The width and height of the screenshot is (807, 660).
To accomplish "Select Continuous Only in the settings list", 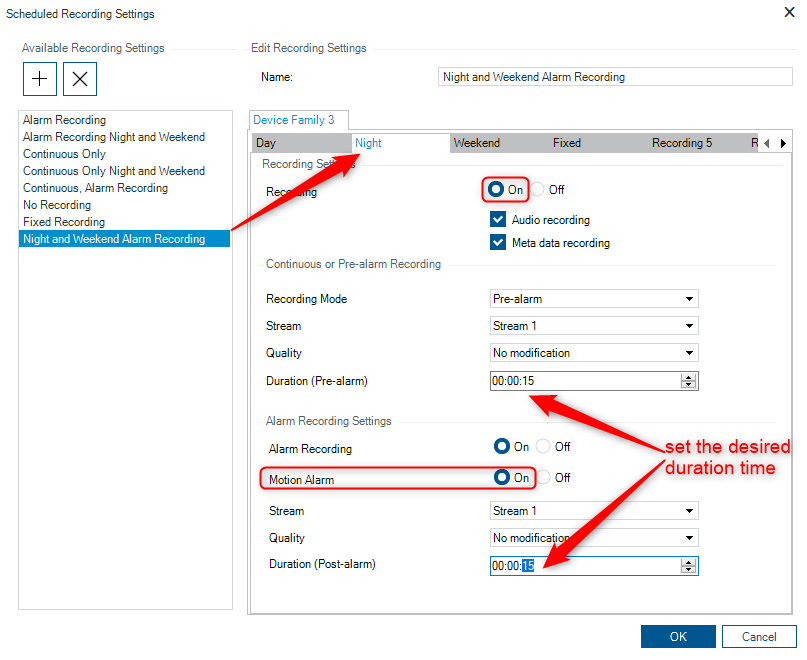I will point(64,154).
